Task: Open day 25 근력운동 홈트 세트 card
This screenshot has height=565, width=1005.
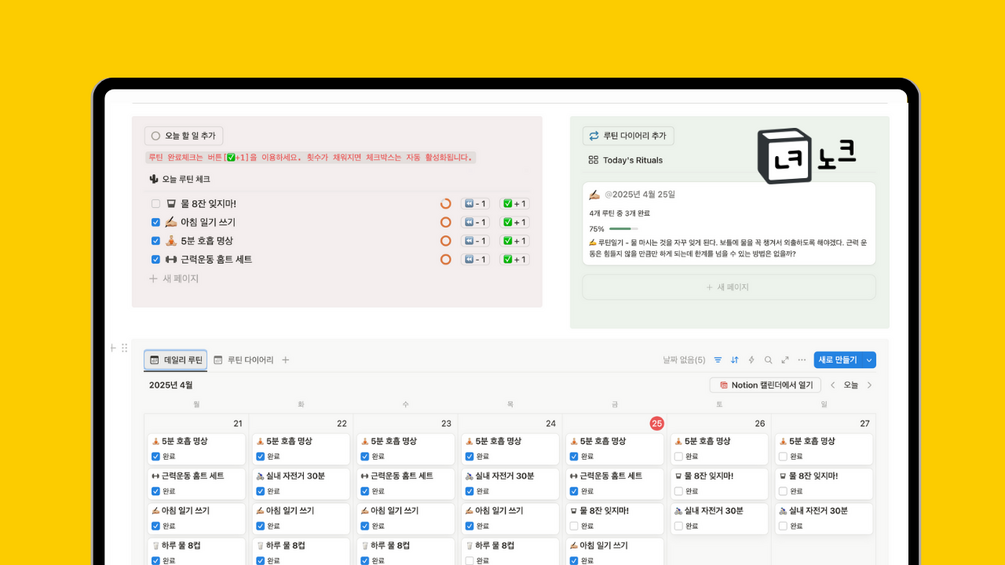Action: [x=615, y=484]
